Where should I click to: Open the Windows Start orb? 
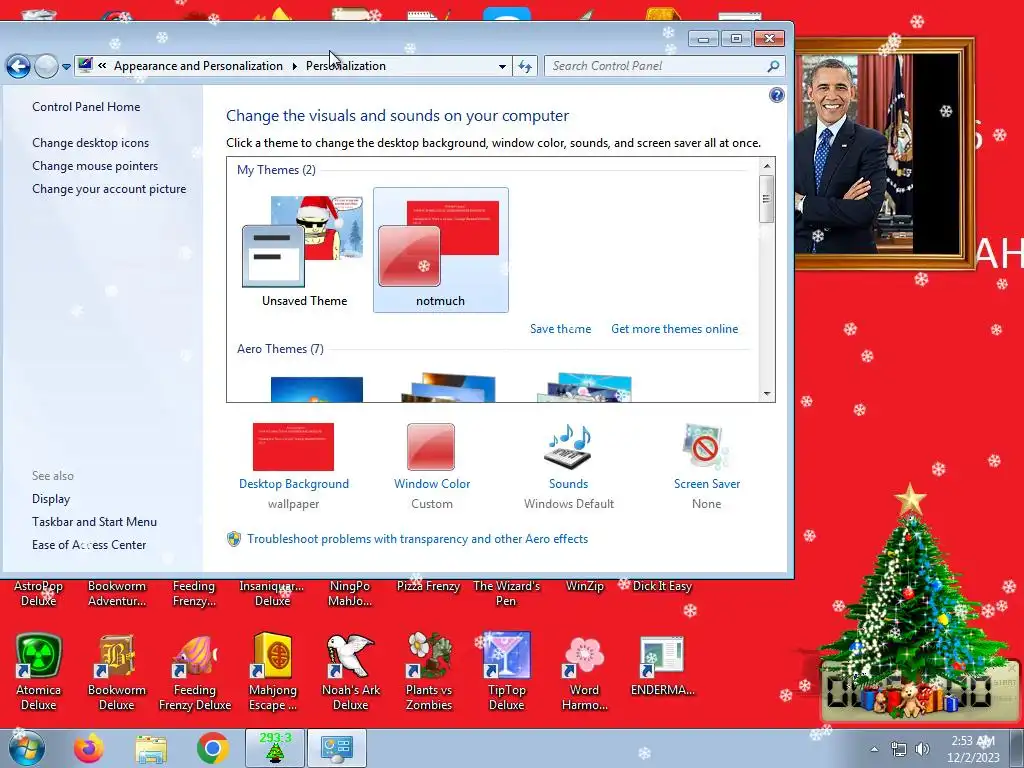point(26,748)
